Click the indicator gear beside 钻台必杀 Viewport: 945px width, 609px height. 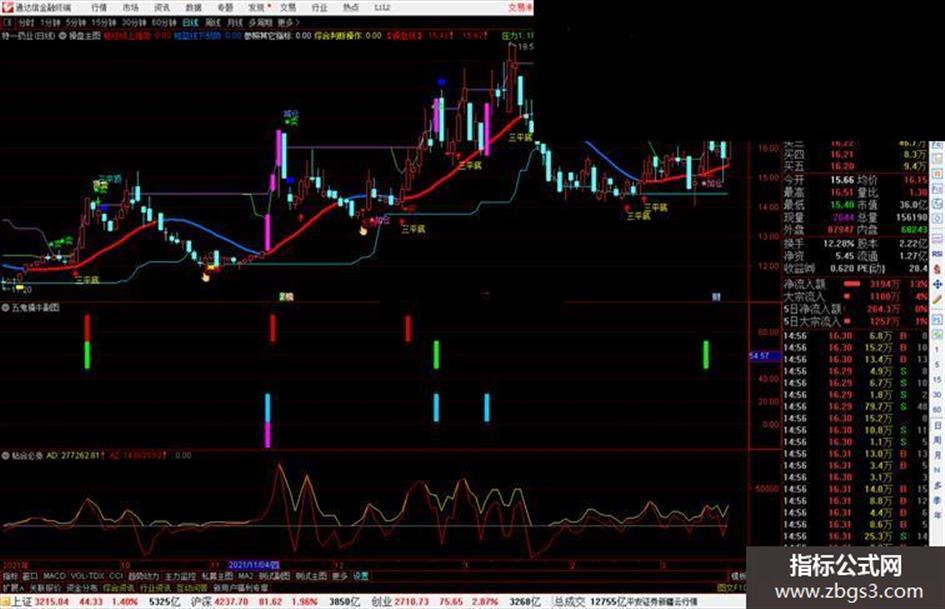point(5,456)
